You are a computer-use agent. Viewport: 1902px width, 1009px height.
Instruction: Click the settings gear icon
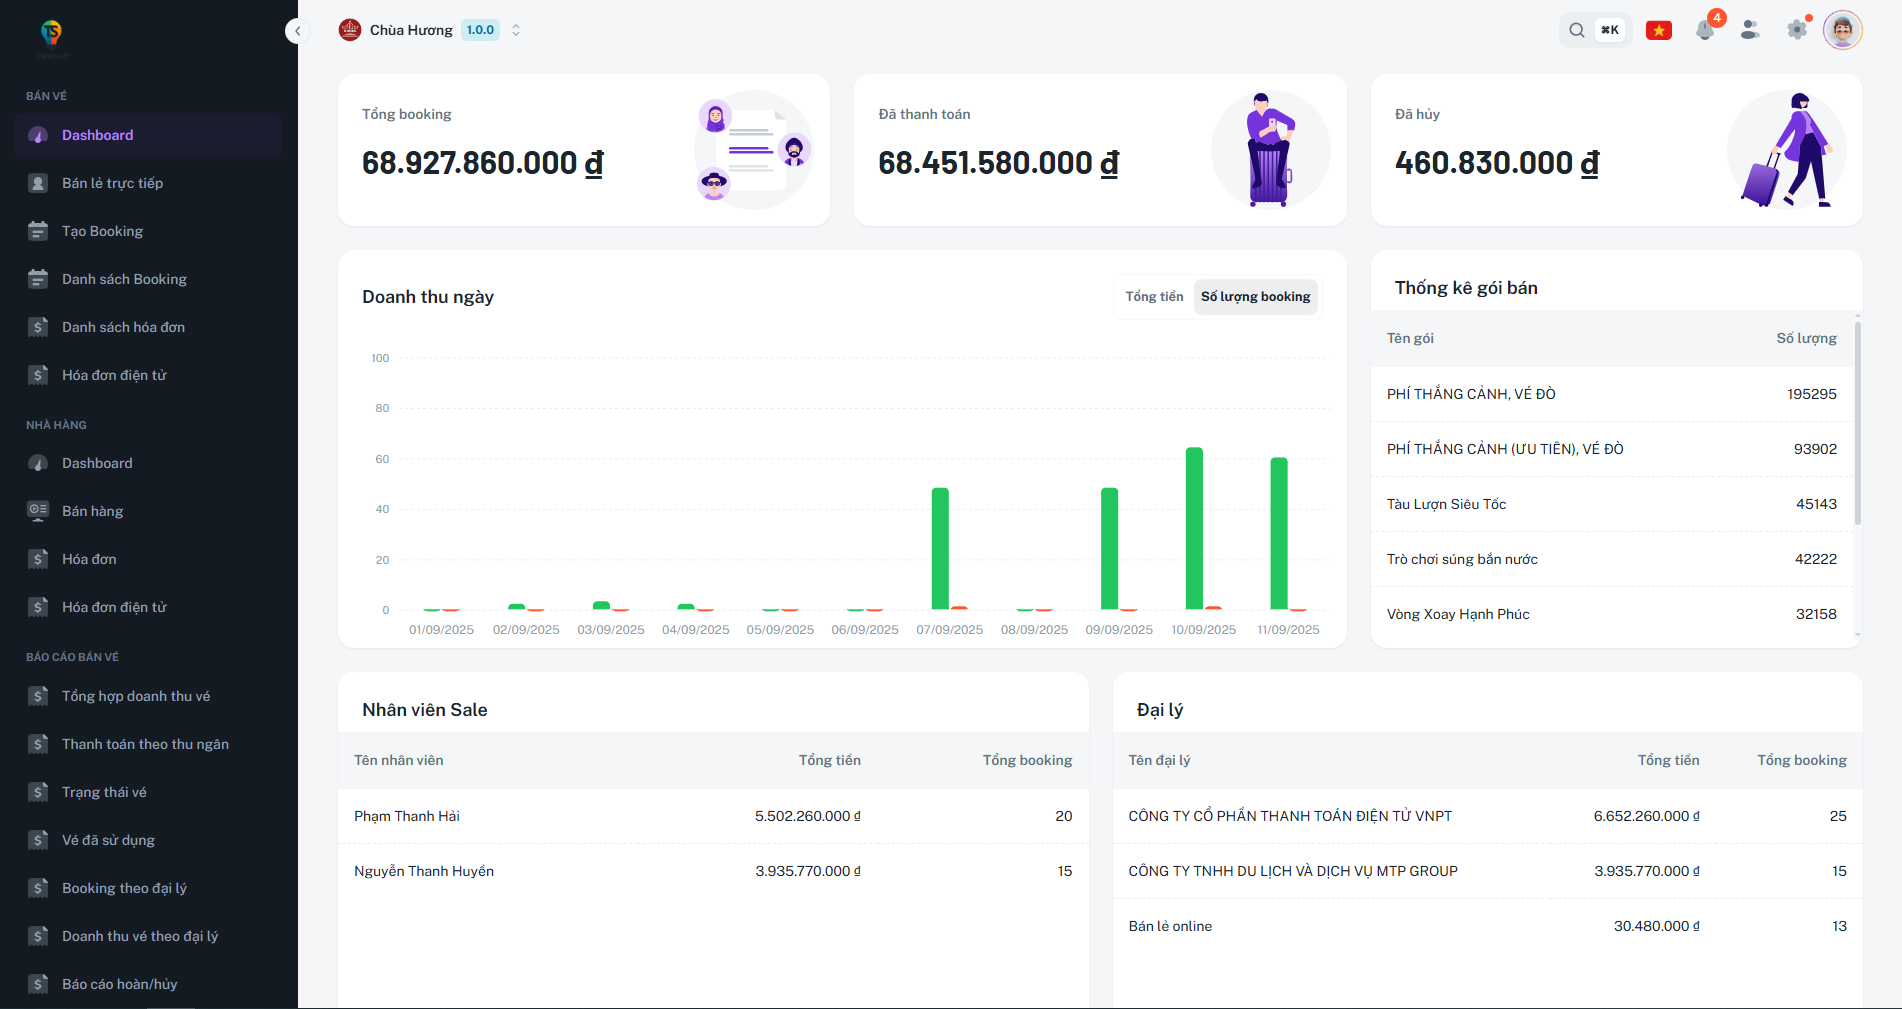point(1796,30)
